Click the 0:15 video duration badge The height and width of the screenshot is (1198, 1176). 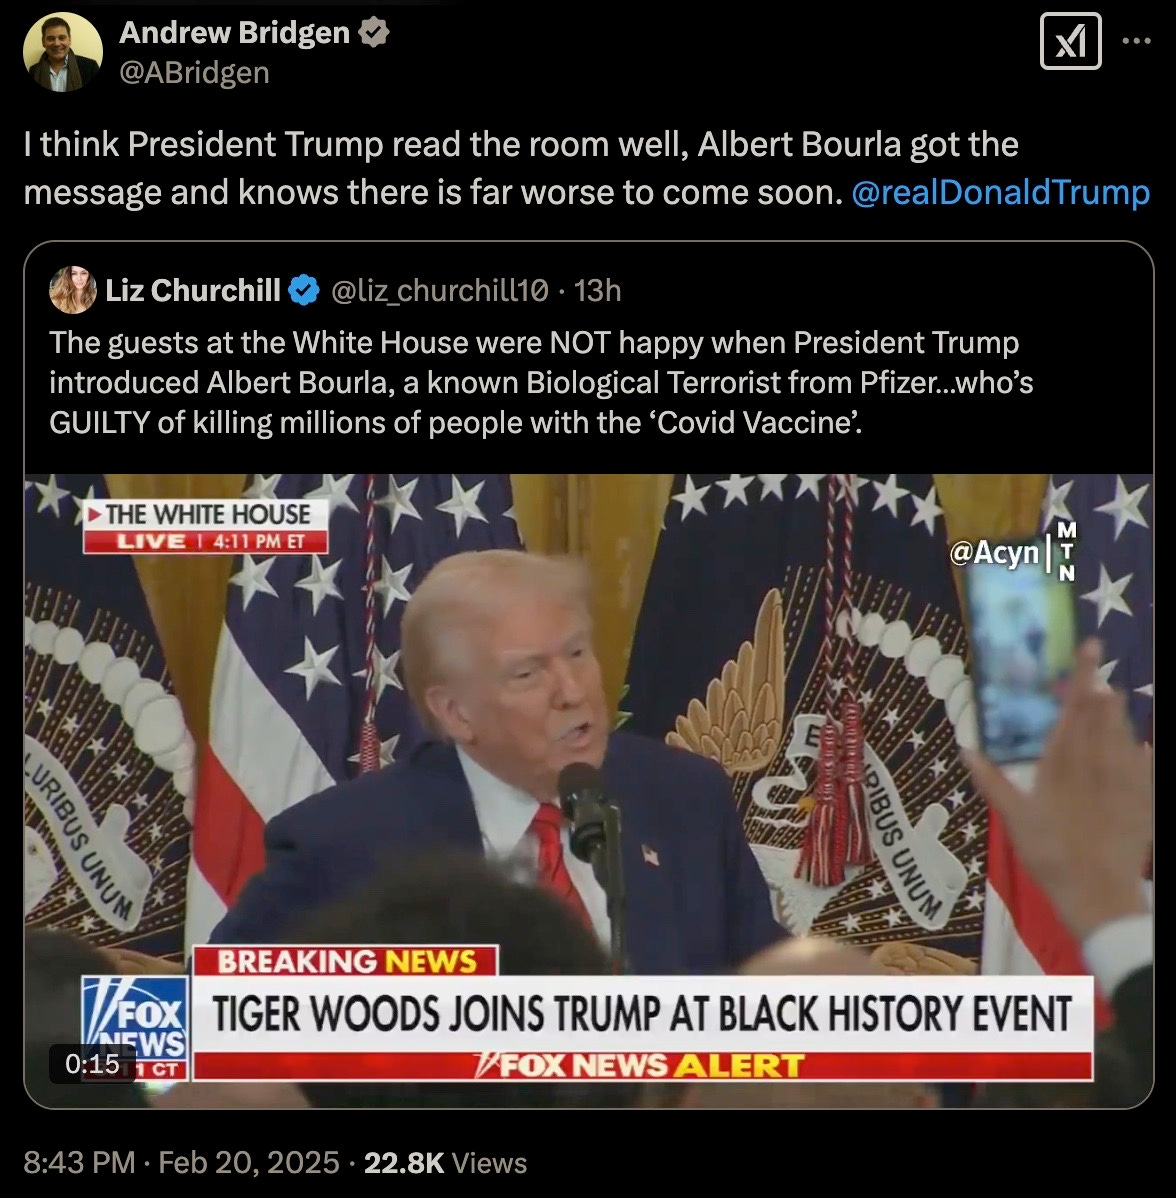point(92,1064)
